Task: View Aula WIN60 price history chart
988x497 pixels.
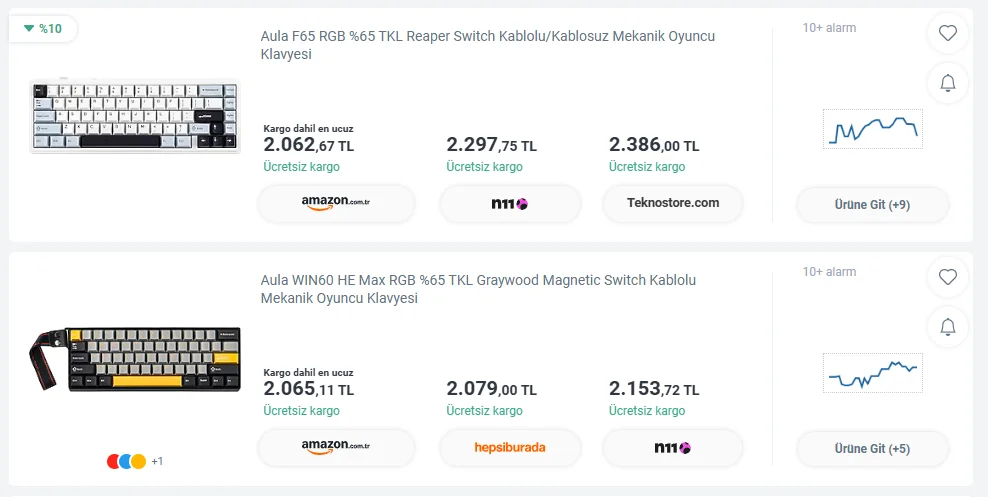Action: coord(873,373)
